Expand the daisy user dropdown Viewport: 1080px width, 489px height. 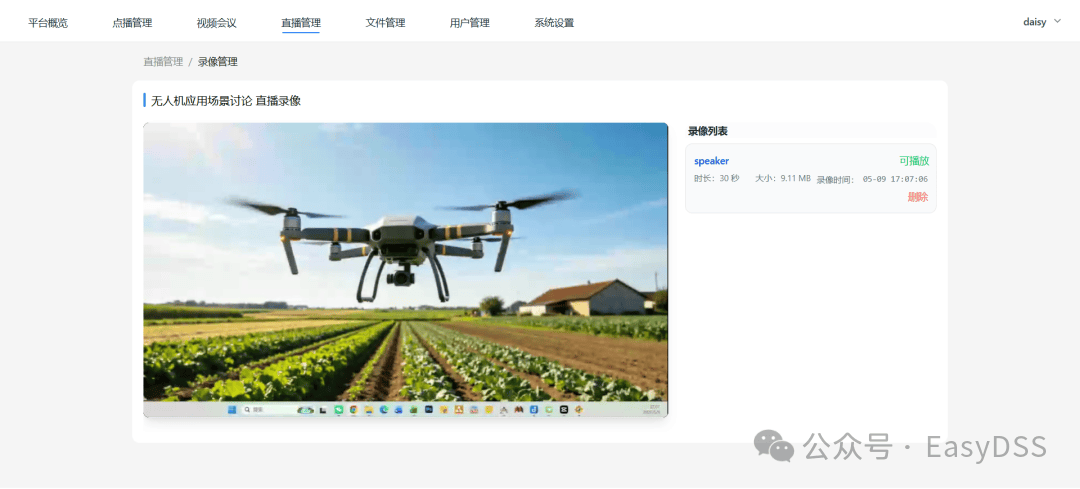tap(1042, 22)
